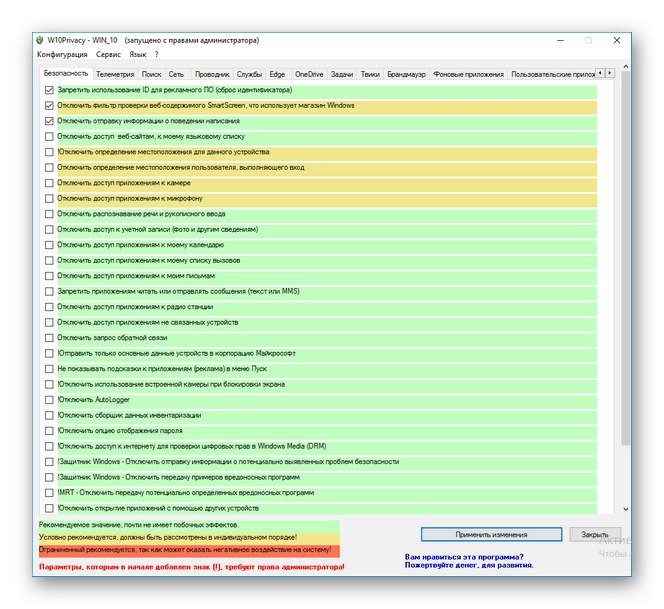Click the W10Privacy shield icon in title bar
Image resolution: width=664 pixels, height=609 pixels.
pyautogui.click(x=40, y=40)
